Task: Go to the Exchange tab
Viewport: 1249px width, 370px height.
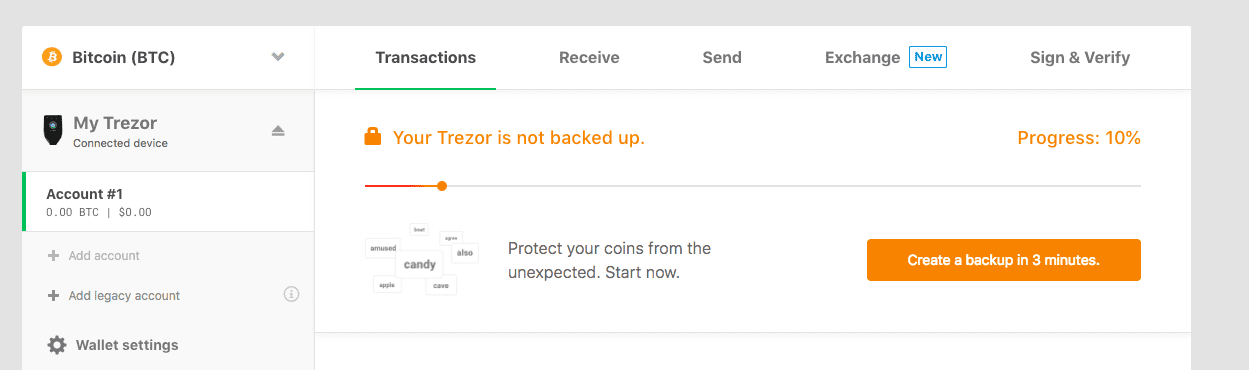Action: (x=862, y=57)
